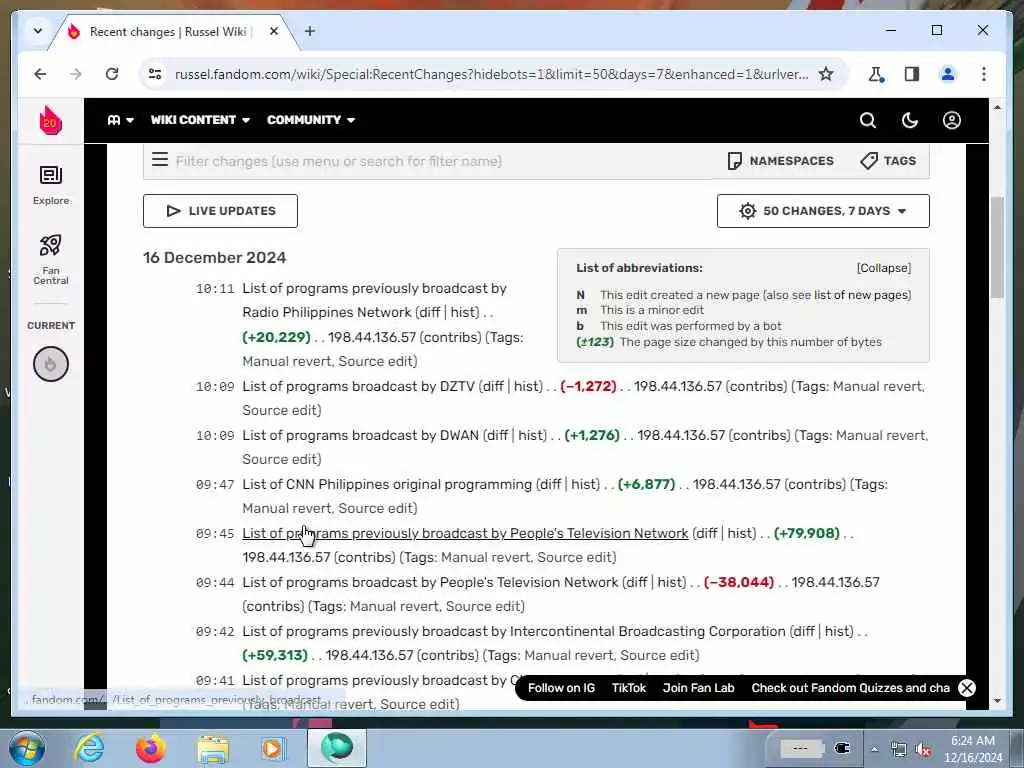The image size is (1024, 768).
Task: Click the scrollbar down arrow
Action: [x=997, y=701]
